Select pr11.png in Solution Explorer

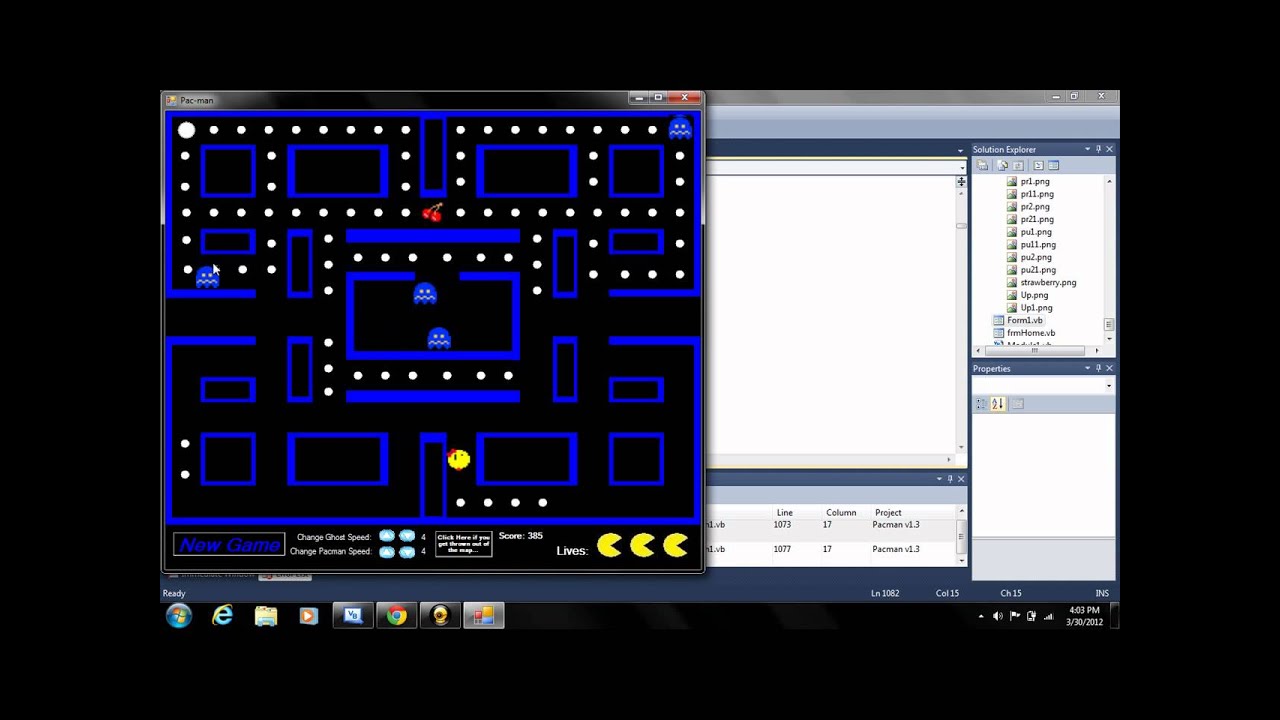click(x=1030, y=194)
